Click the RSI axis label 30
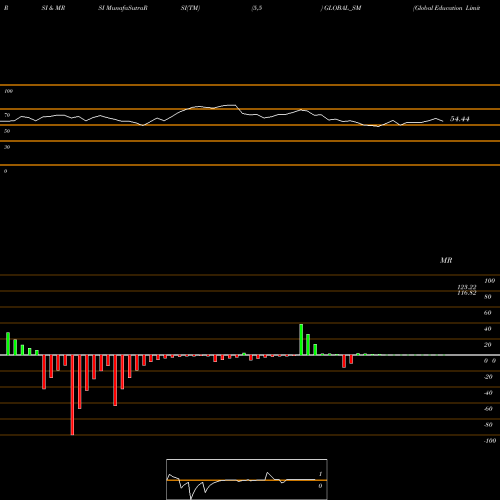Image resolution: width=500 pixels, height=500 pixels. point(7,147)
